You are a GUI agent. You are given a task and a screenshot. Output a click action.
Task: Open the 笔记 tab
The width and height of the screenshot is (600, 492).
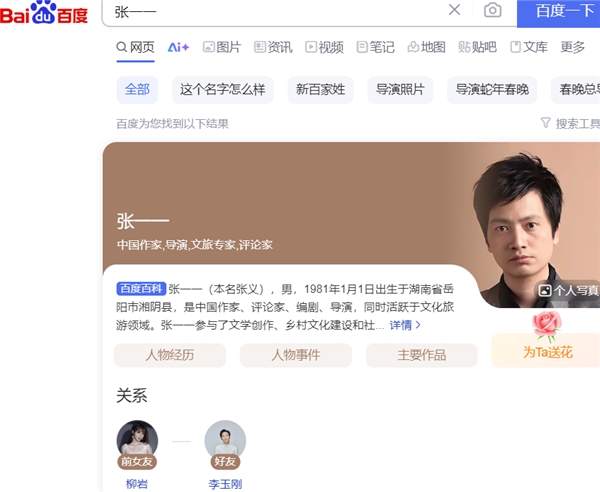375,47
